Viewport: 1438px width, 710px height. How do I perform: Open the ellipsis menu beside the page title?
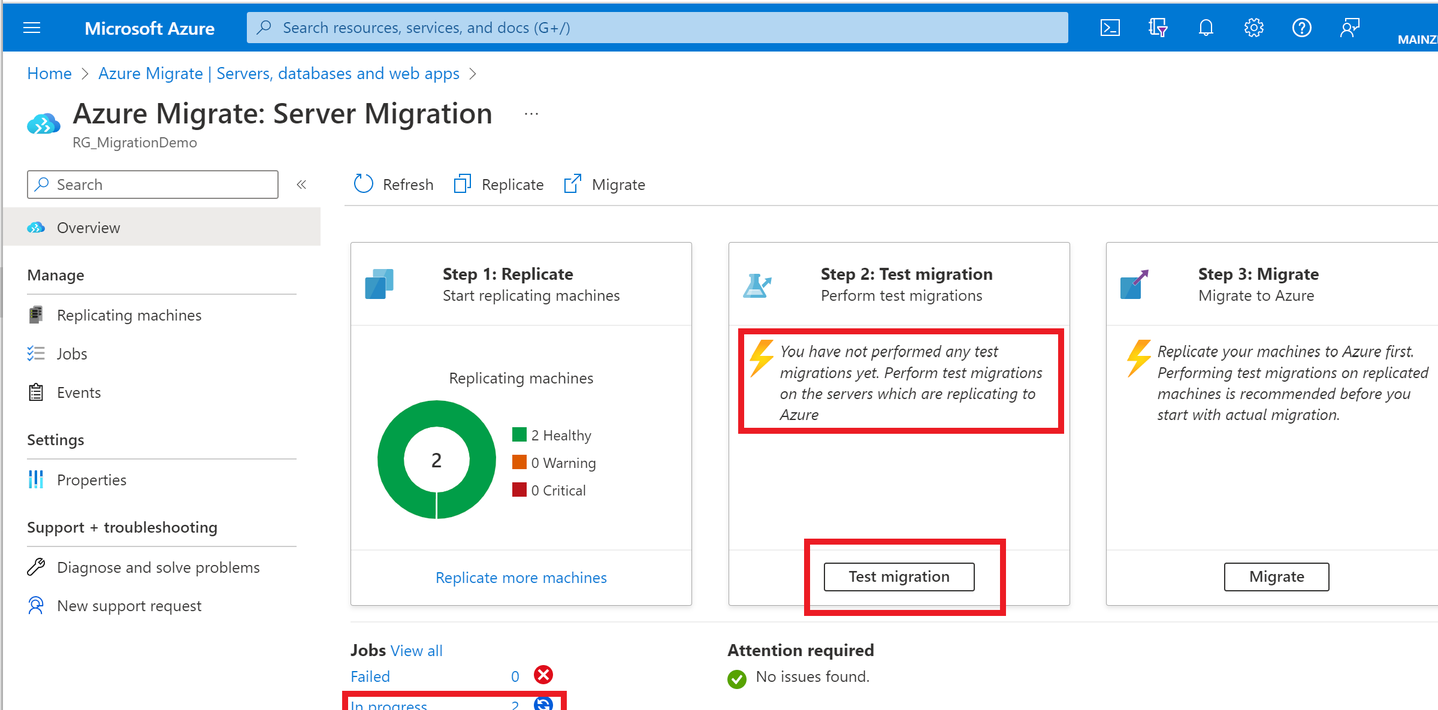click(x=531, y=114)
